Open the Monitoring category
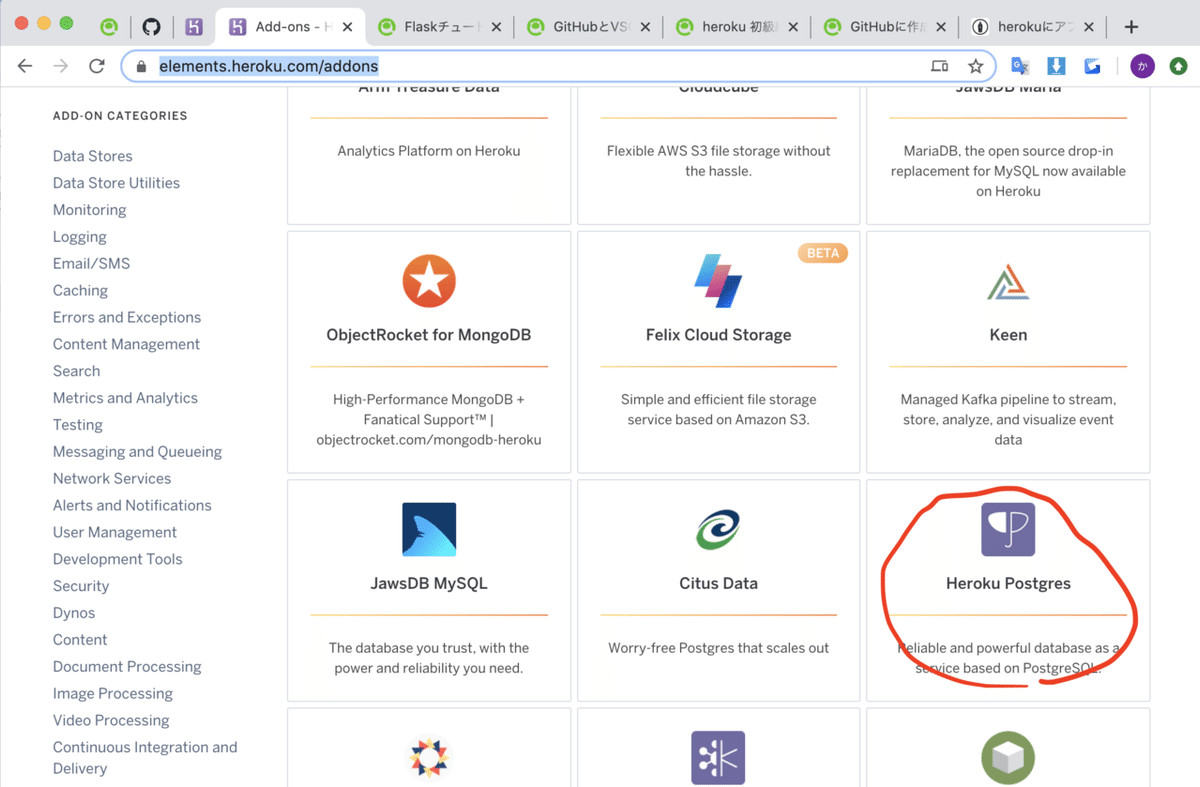The image size is (1200, 787). (x=89, y=210)
